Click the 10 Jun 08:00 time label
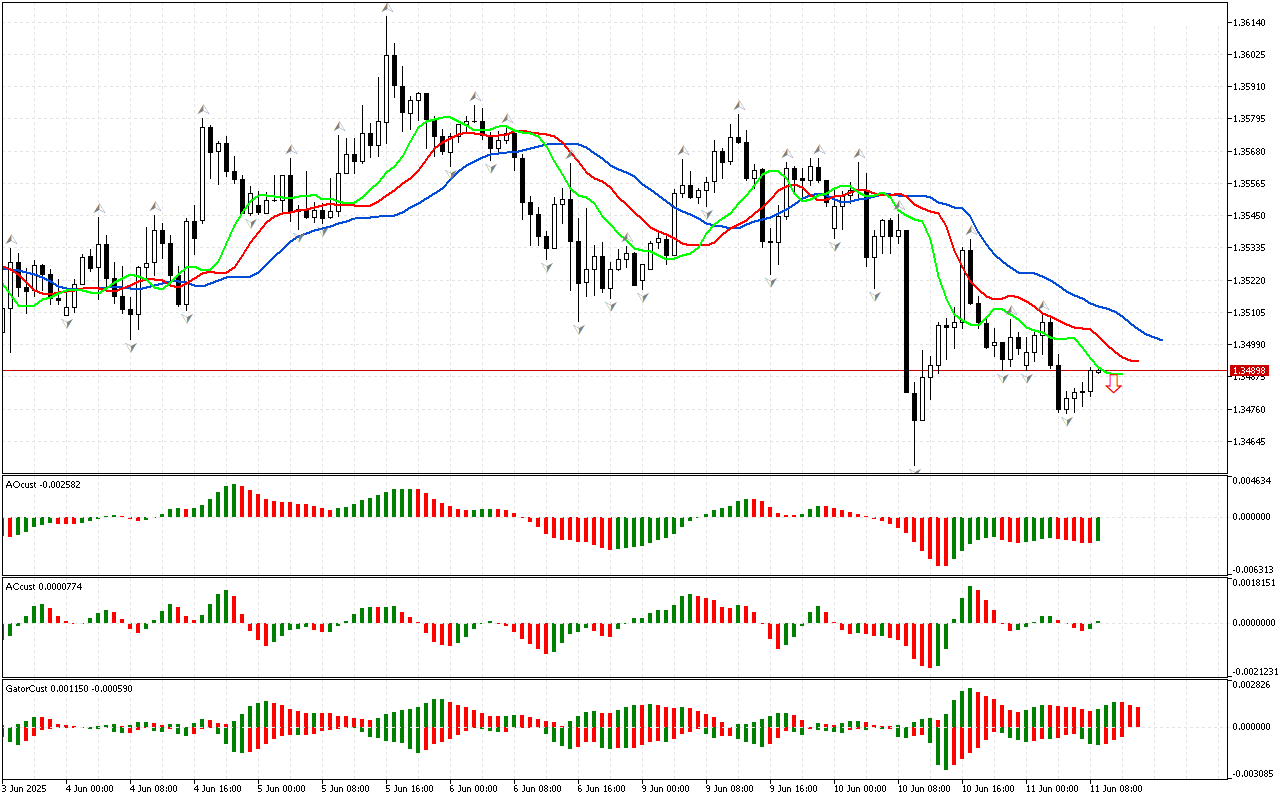Viewport: 1280px width, 800px height. pos(921,788)
